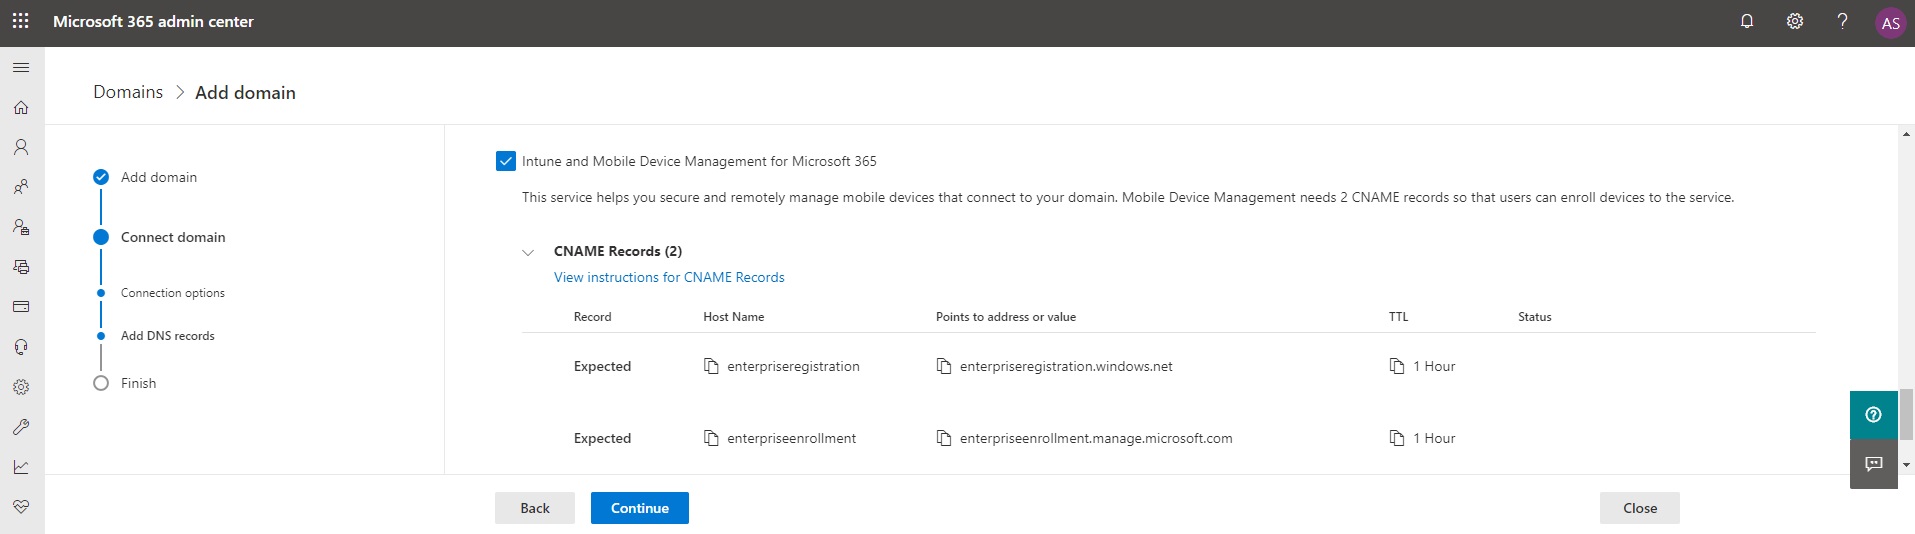1915x534 pixels.
Task: Open Users icon in sidebar
Action: click(x=21, y=147)
